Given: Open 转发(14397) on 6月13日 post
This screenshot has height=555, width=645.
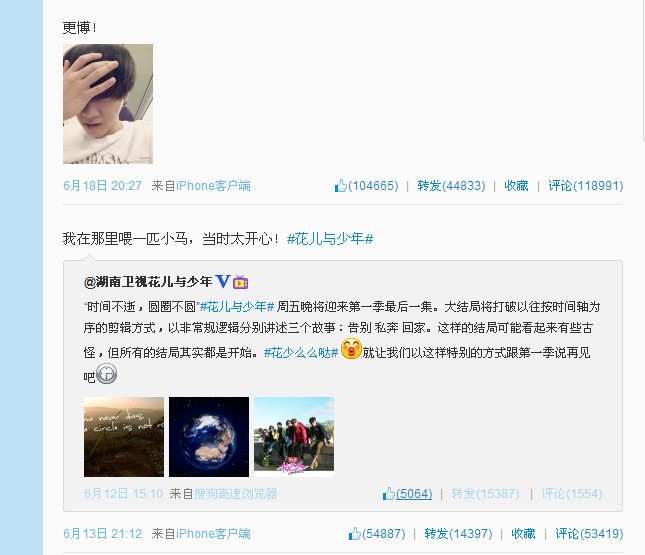Looking at the screenshot, I should coord(458,534).
